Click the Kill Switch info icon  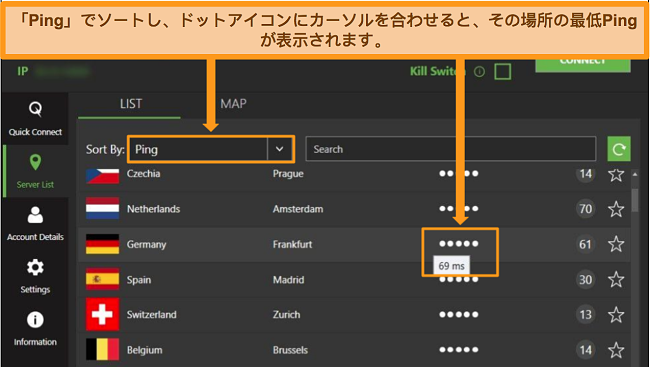(479, 72)
